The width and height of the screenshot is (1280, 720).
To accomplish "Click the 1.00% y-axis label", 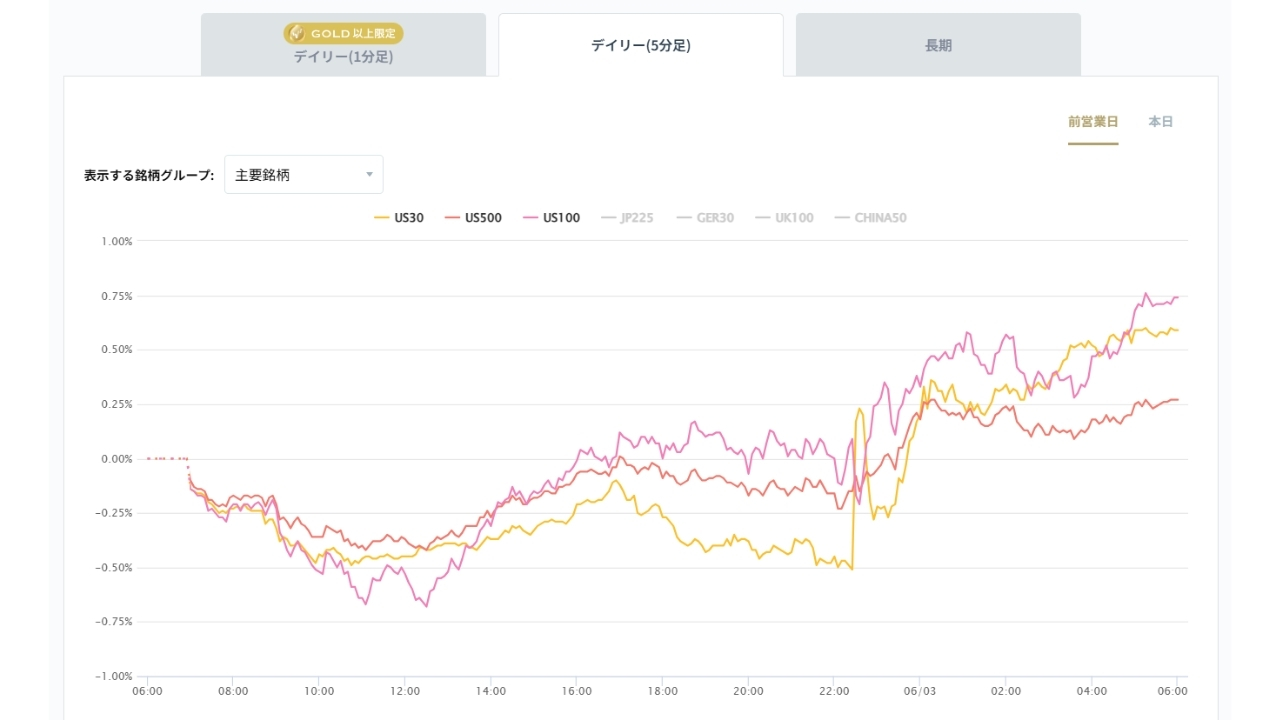I will (117, 241).
